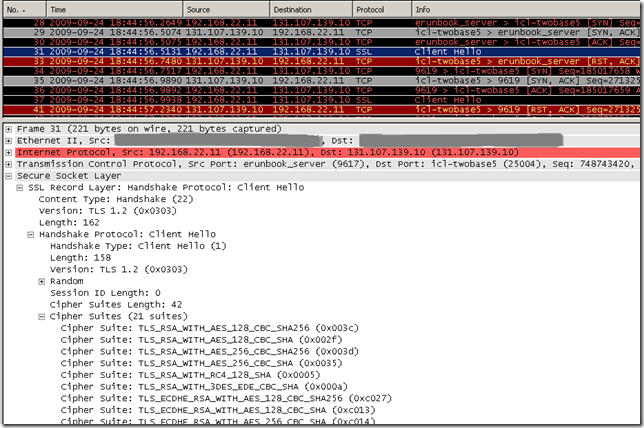This screenshot has height=428, width=644.
Task: Expand the Transmission Control Protocol node
Action: [x=8, y=164]
